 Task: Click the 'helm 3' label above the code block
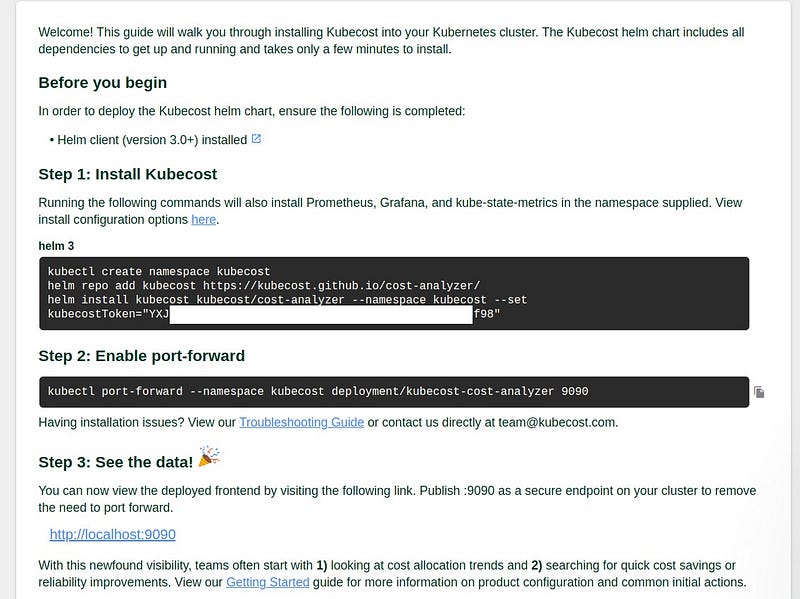(56, 246)
